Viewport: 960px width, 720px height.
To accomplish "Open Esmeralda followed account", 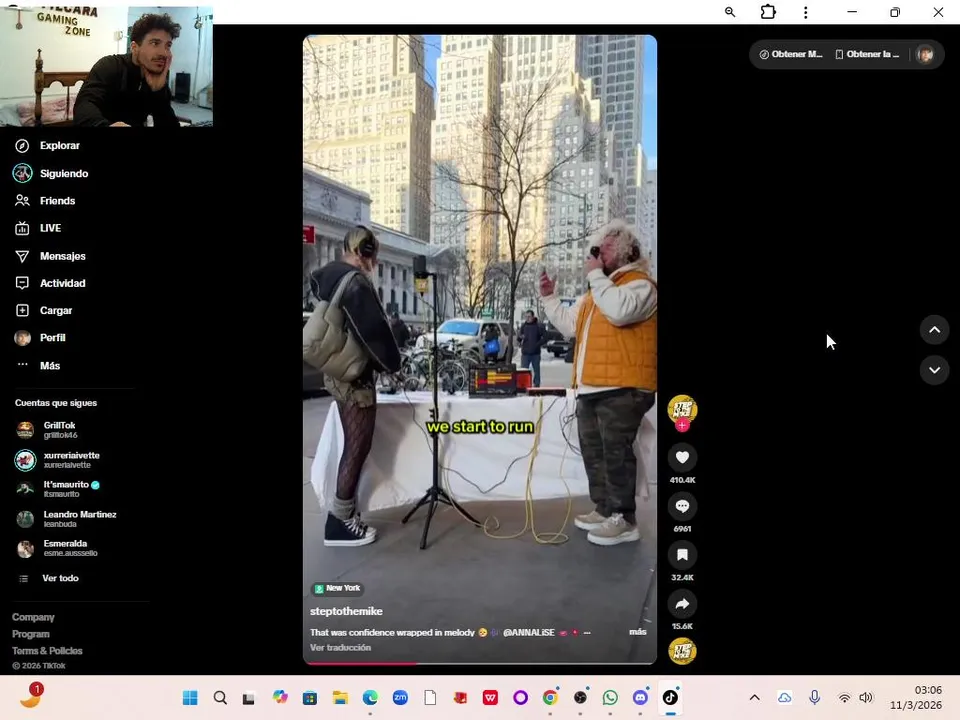I will (57, 548).
